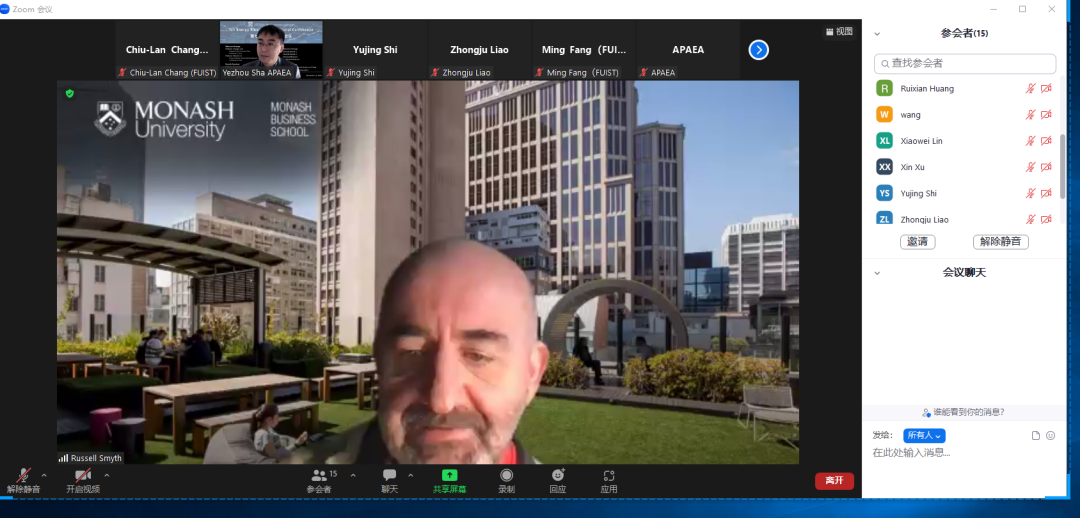1080x518 pixels.
Task: Click the 邀请 invite button
Action: tap(917, 242)
